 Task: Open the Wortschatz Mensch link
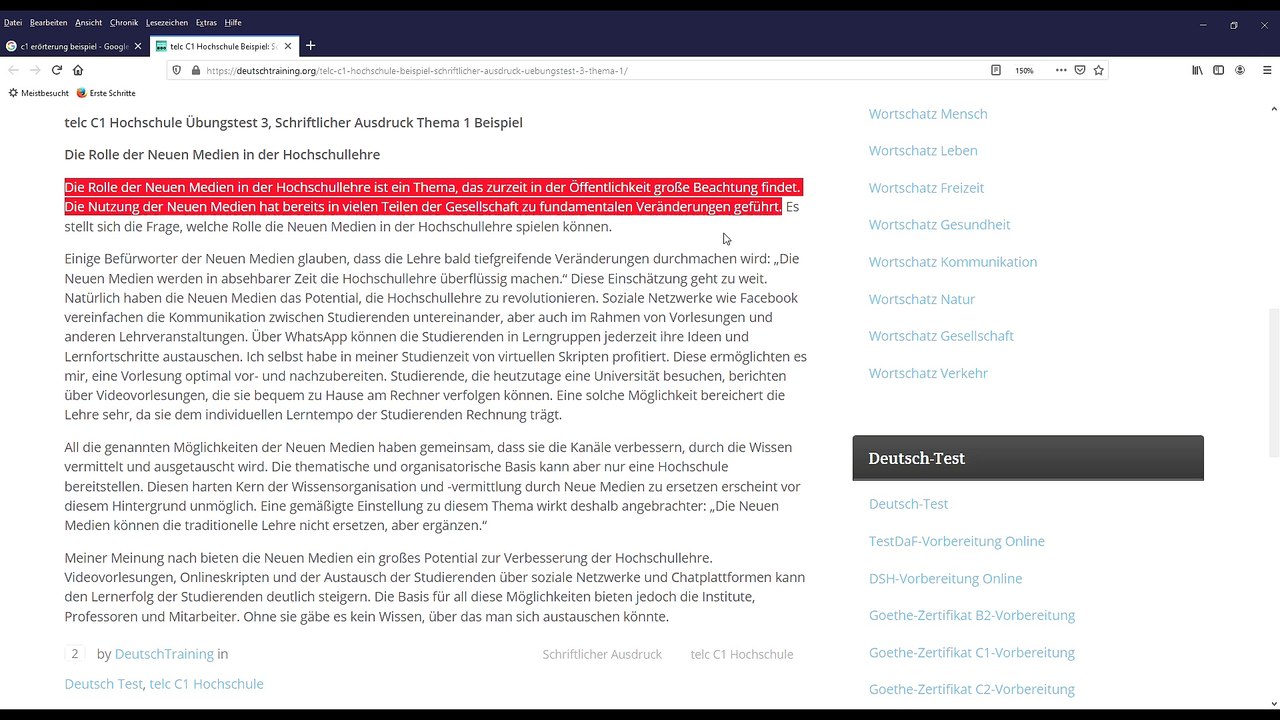[928, 114]
